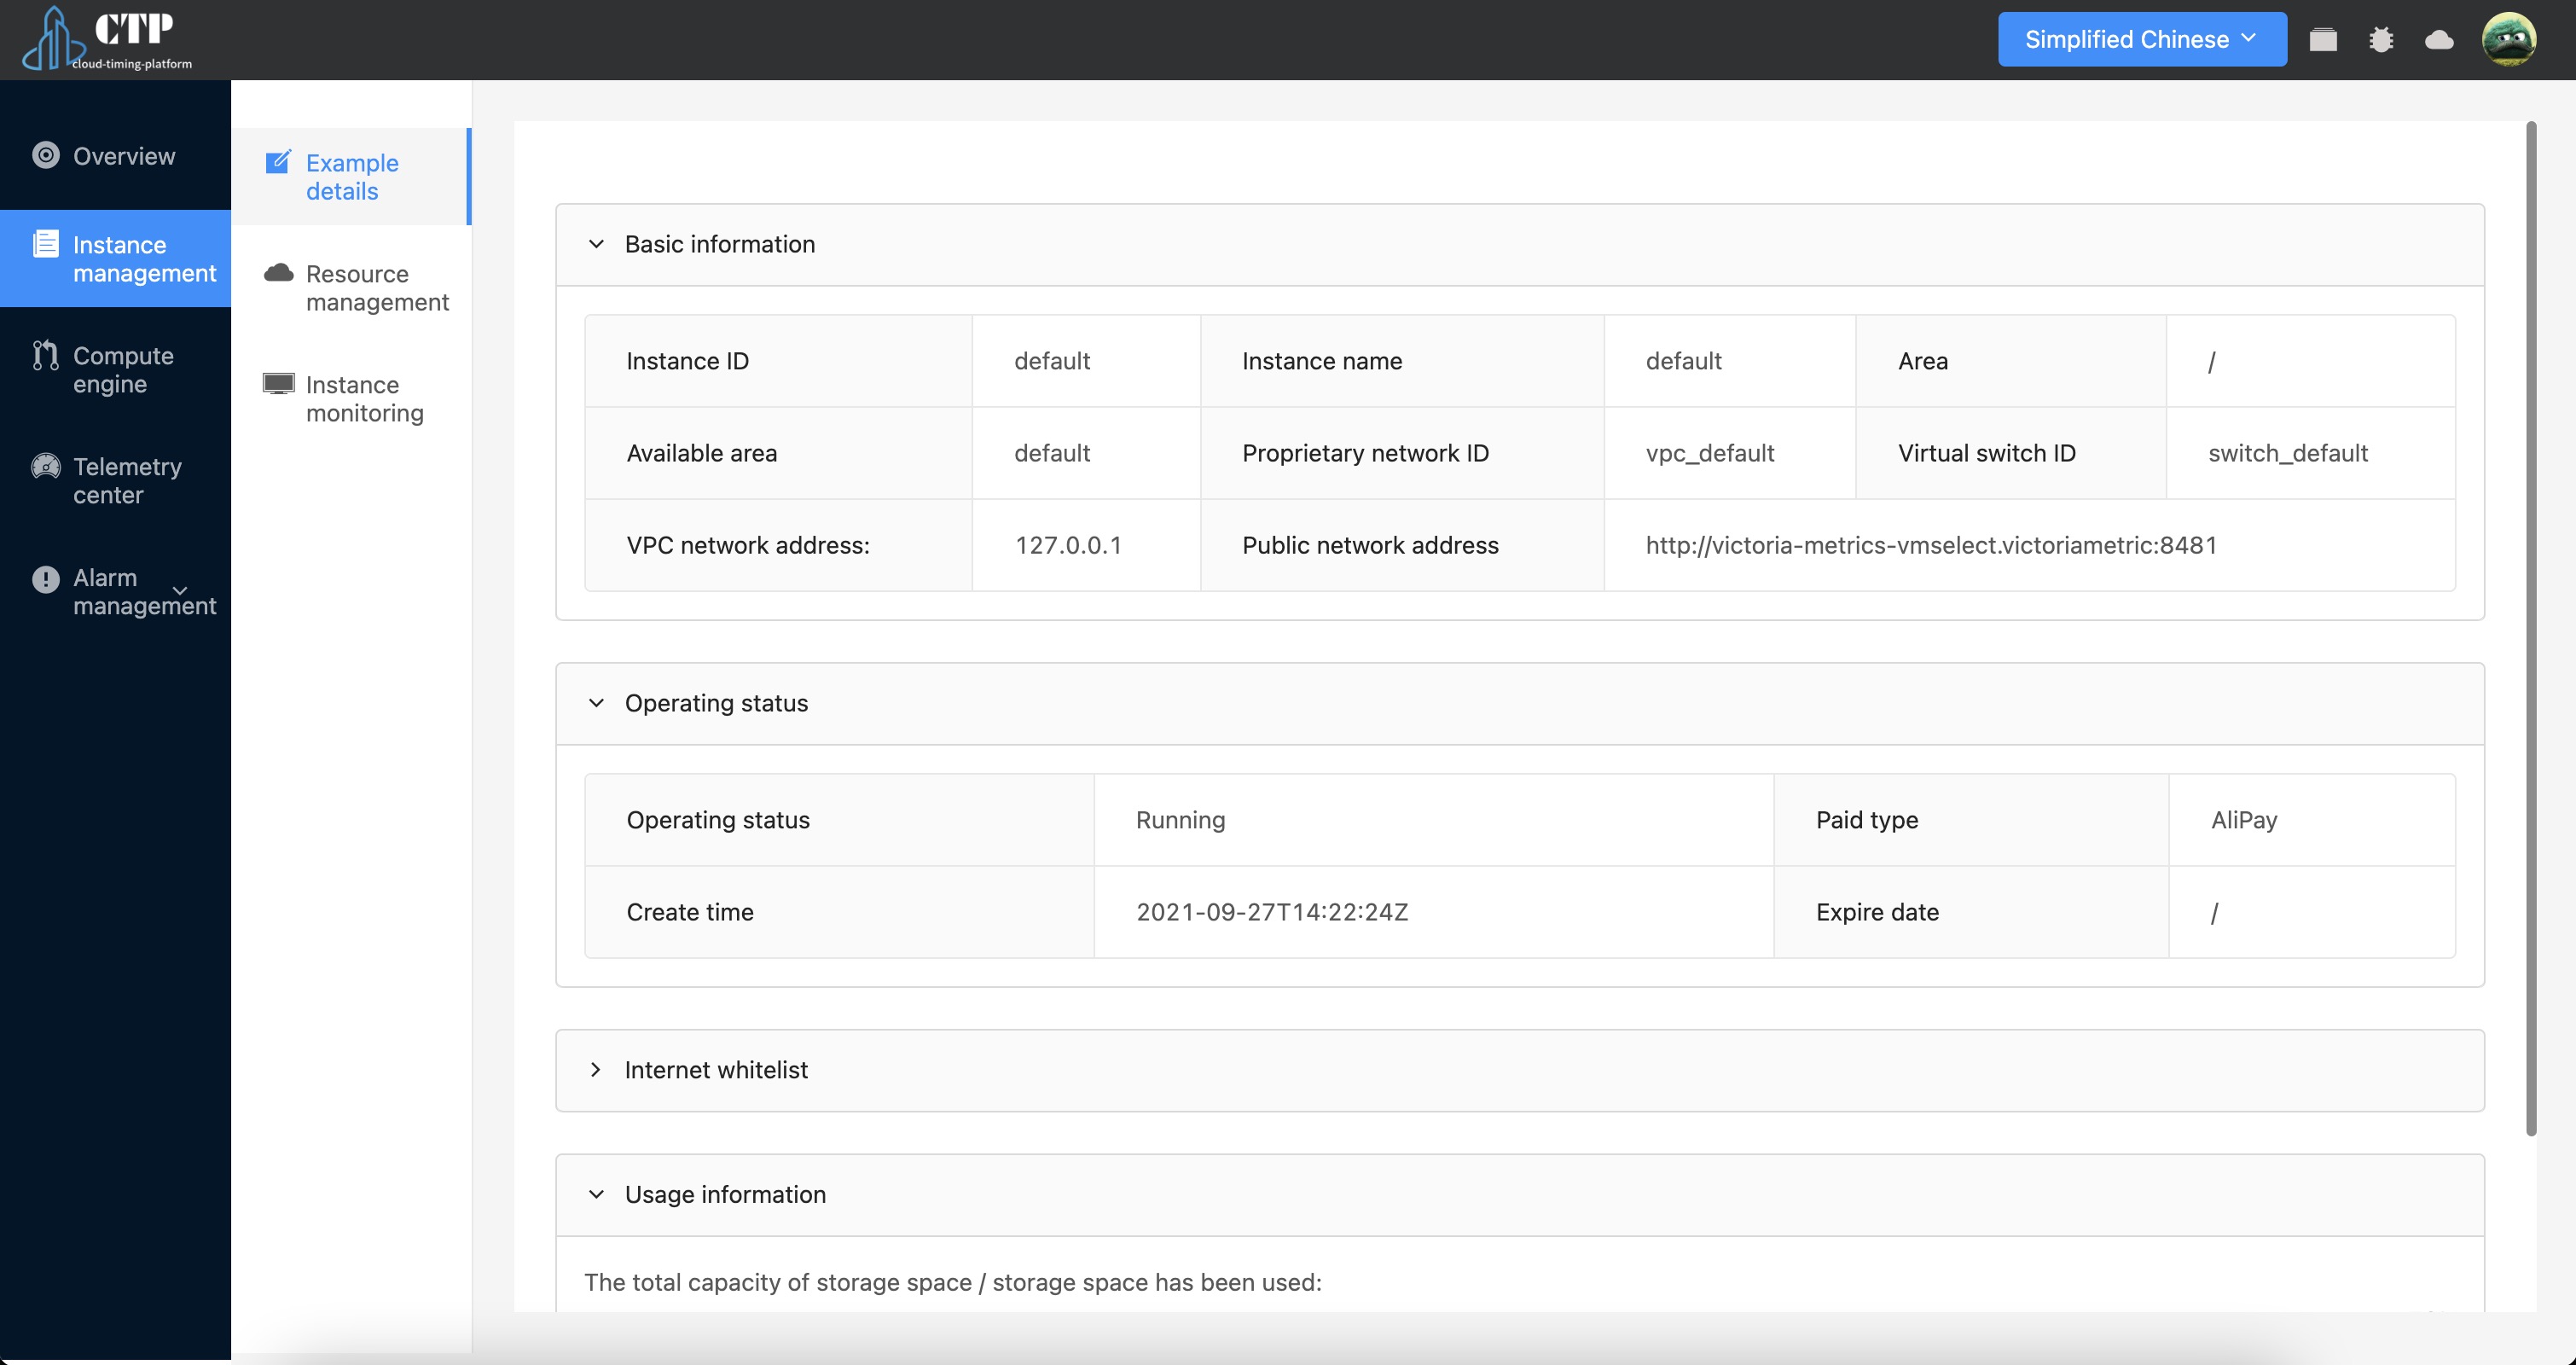The image size is (2576, 1365).
Task: Click the AliPay paid type value
Action: [2244, 820]
